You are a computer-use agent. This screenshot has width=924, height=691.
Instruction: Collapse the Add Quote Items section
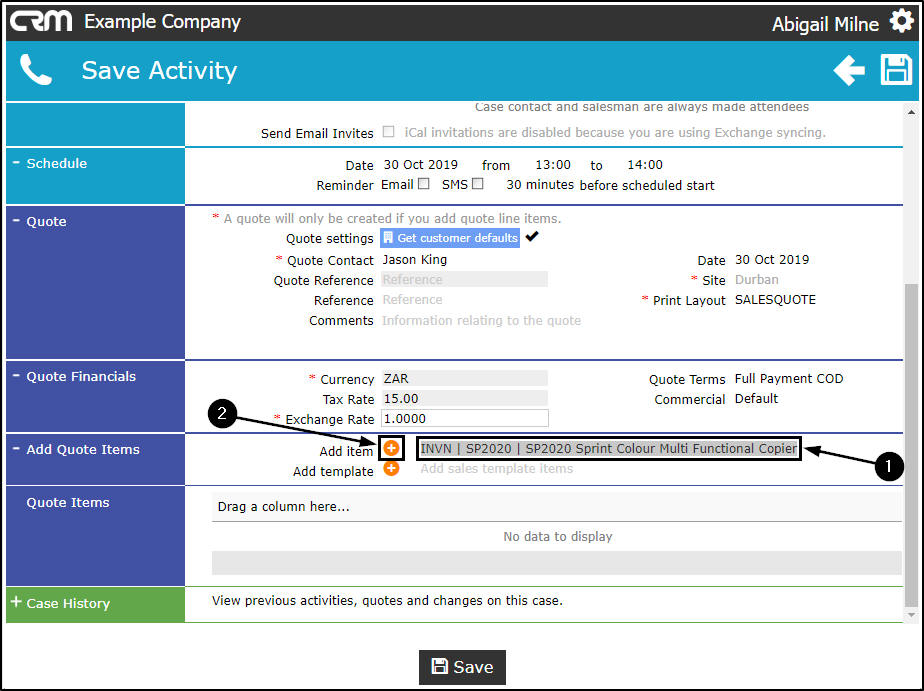(16, 449)
